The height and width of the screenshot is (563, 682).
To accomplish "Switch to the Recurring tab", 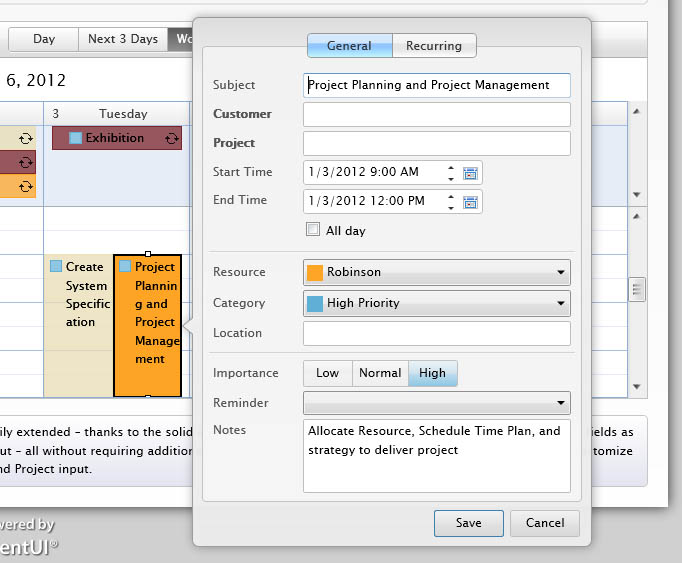I will pyautogui.click(x=434, y=46).
